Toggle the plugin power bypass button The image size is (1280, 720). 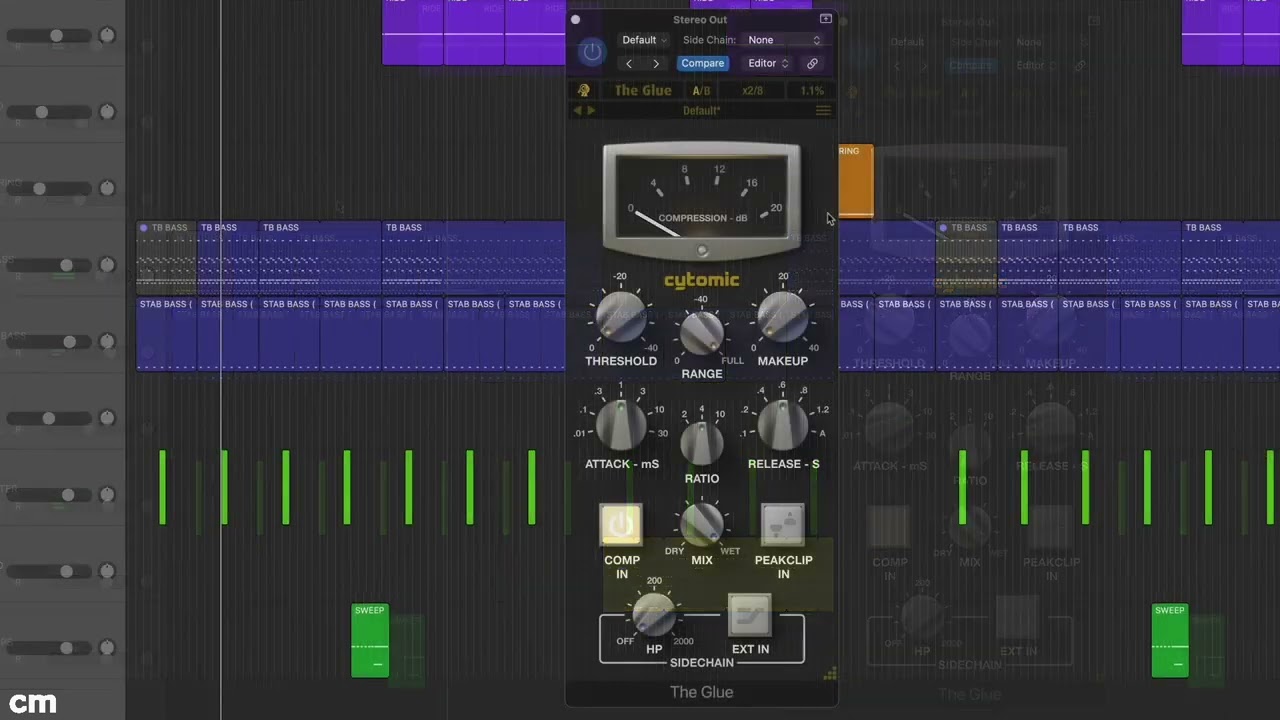592,52
